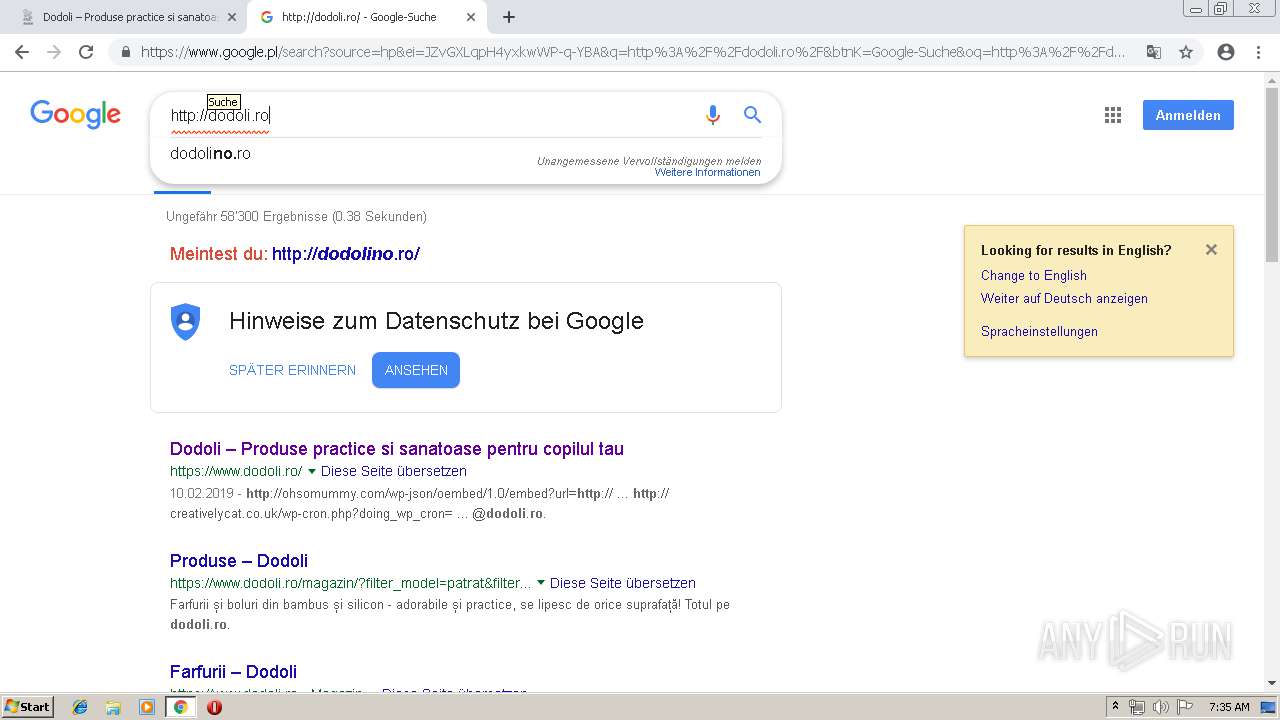Go back with the browser back arrow
The width and height of the screenshot is (1280, 720).
[x=22, y=52]
